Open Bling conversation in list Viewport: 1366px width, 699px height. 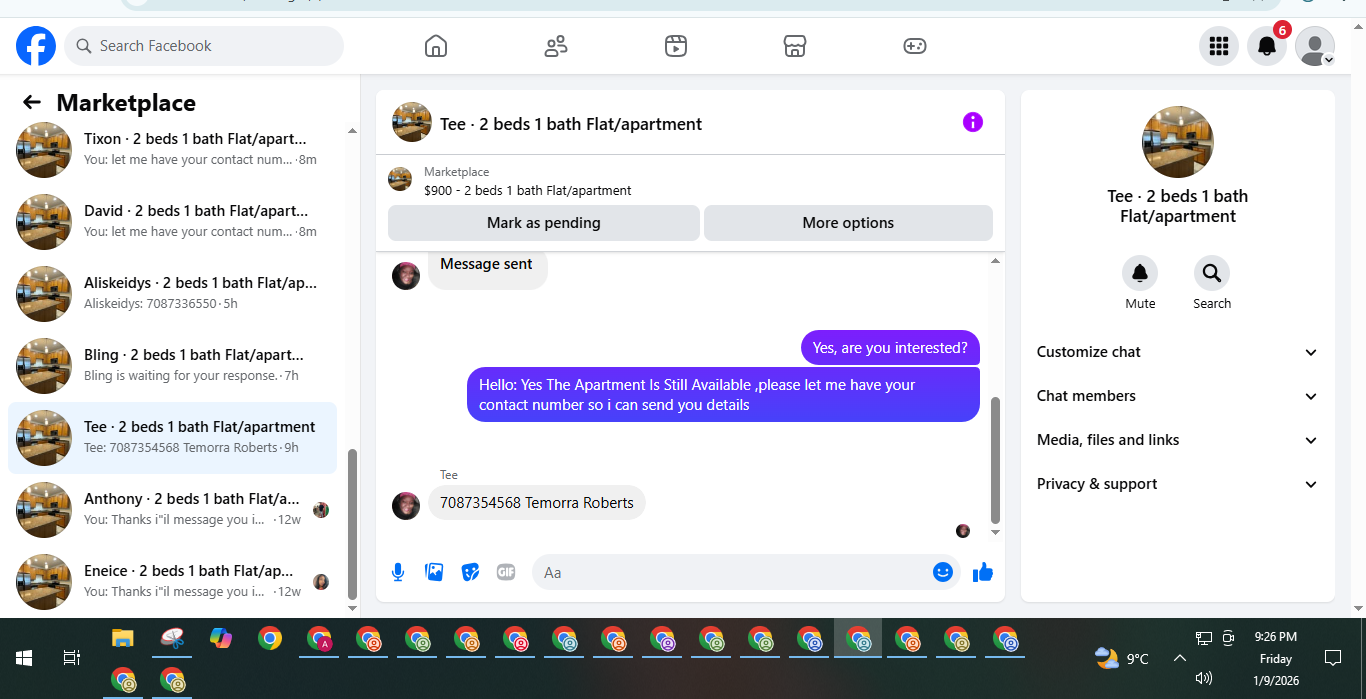(172, 366)
